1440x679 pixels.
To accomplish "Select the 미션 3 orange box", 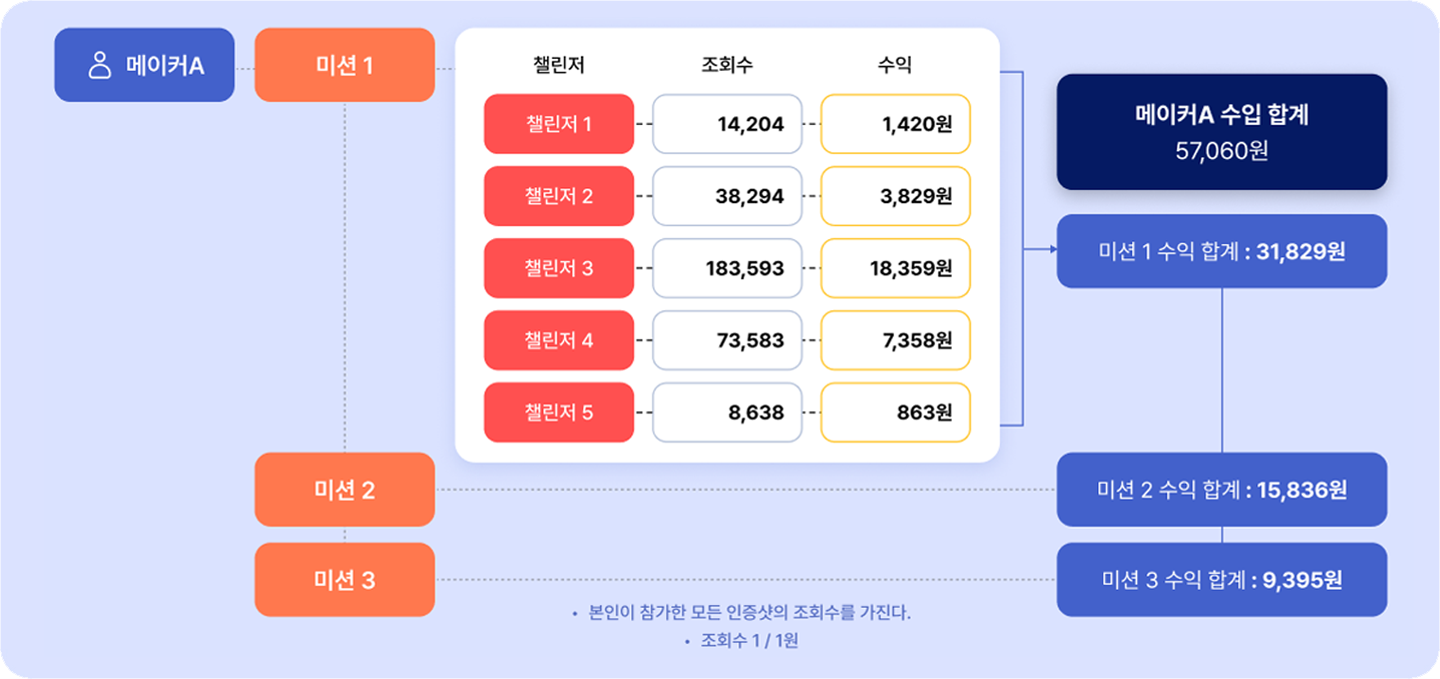I will [x=345, y=580].
